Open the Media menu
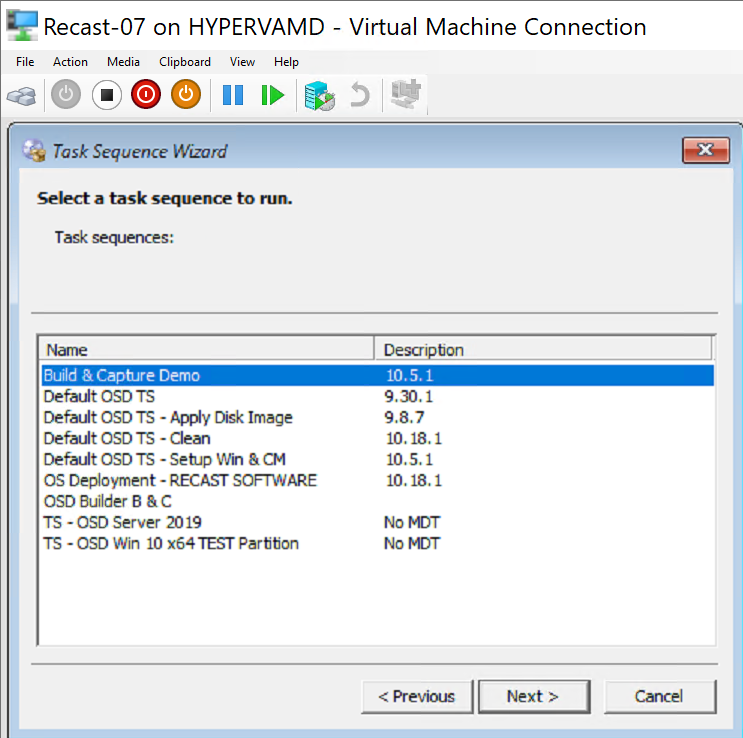743x738 pixels. coord(123,62)
